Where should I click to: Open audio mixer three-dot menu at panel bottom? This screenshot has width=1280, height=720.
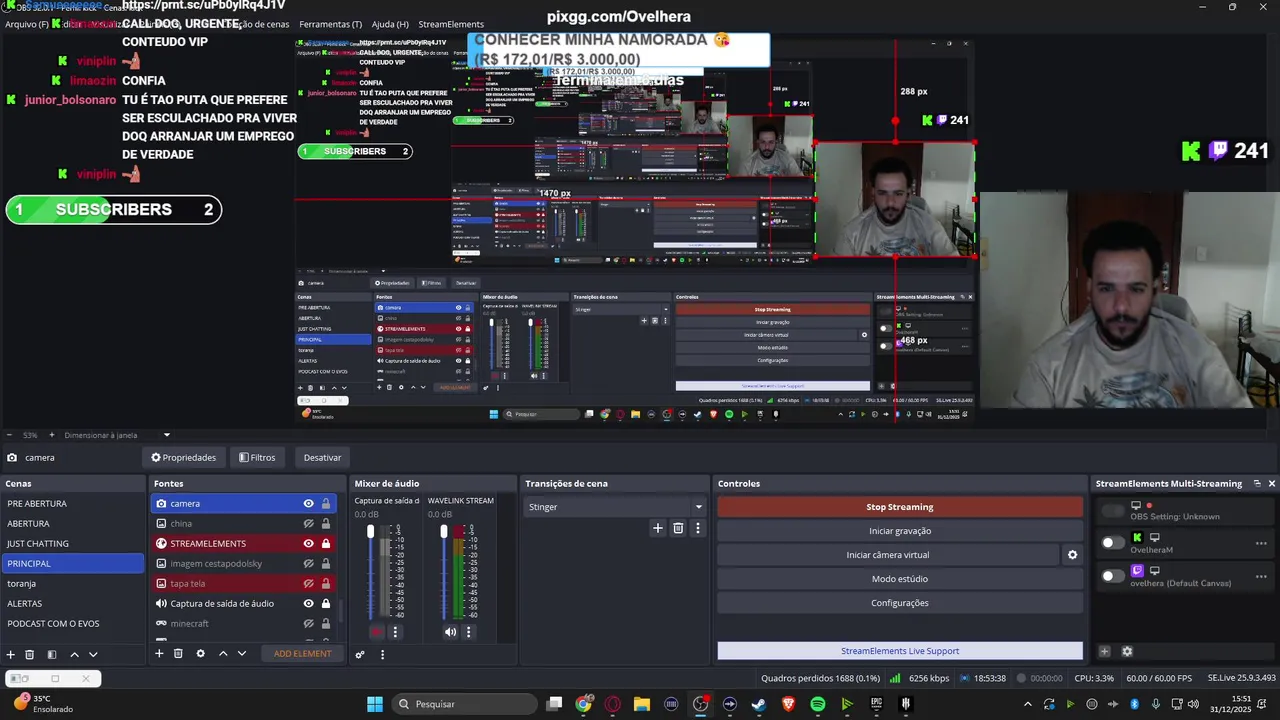click(x=382, y=654)
